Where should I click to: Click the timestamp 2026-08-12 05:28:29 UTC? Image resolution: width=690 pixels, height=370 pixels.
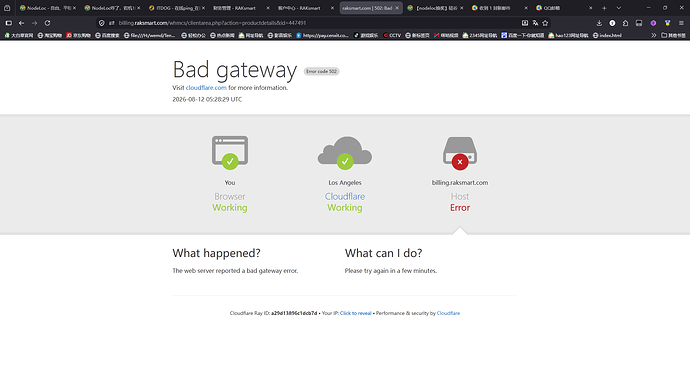point(207,99)
